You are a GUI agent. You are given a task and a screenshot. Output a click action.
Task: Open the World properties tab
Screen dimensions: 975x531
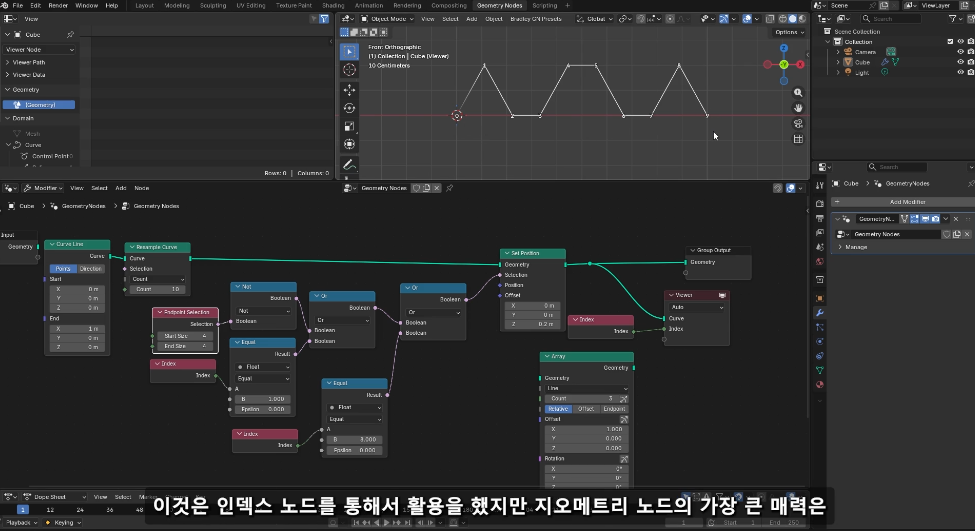pos(820,262)
